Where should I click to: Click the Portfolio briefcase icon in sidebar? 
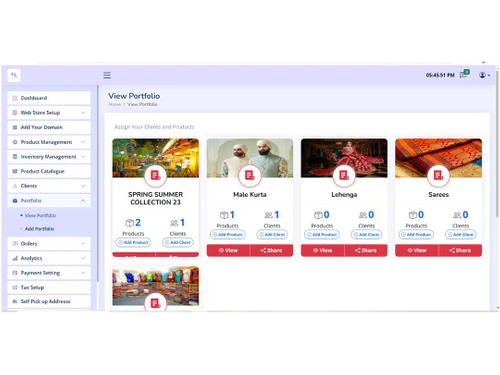[15, 201]
